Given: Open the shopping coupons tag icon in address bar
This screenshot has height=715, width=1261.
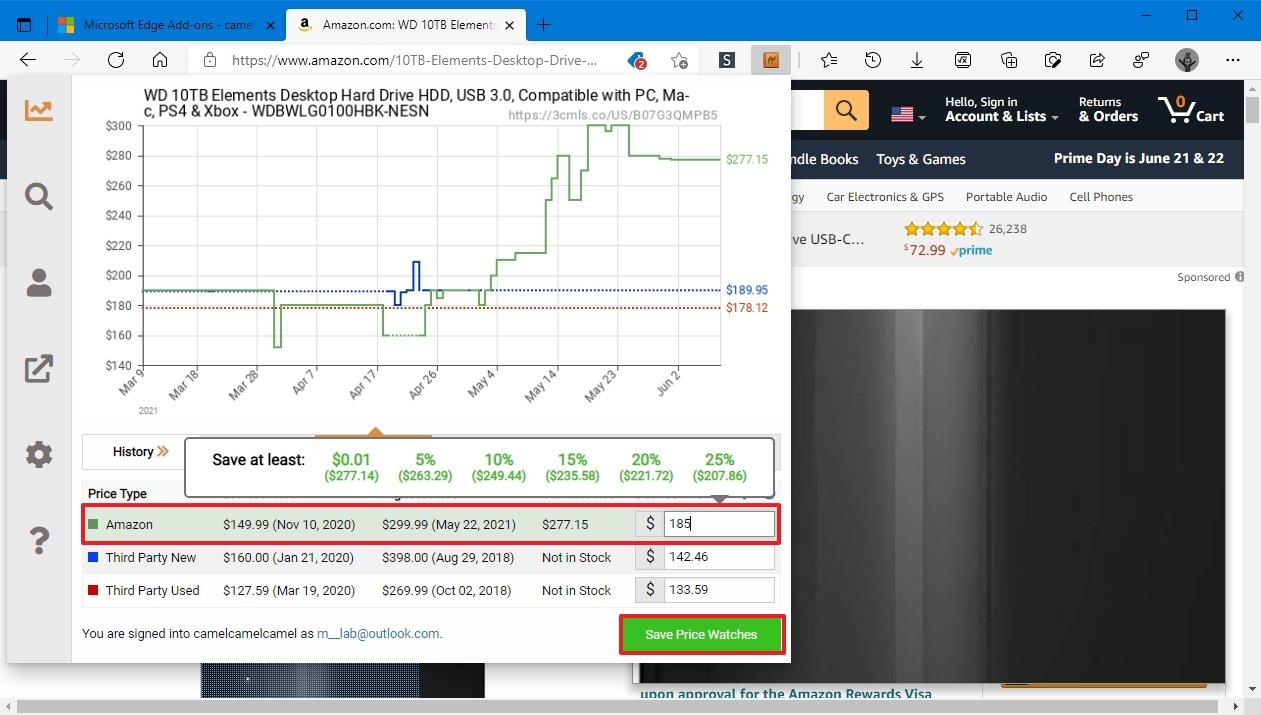Looking at the screenshot, I should tap(636, 60).
